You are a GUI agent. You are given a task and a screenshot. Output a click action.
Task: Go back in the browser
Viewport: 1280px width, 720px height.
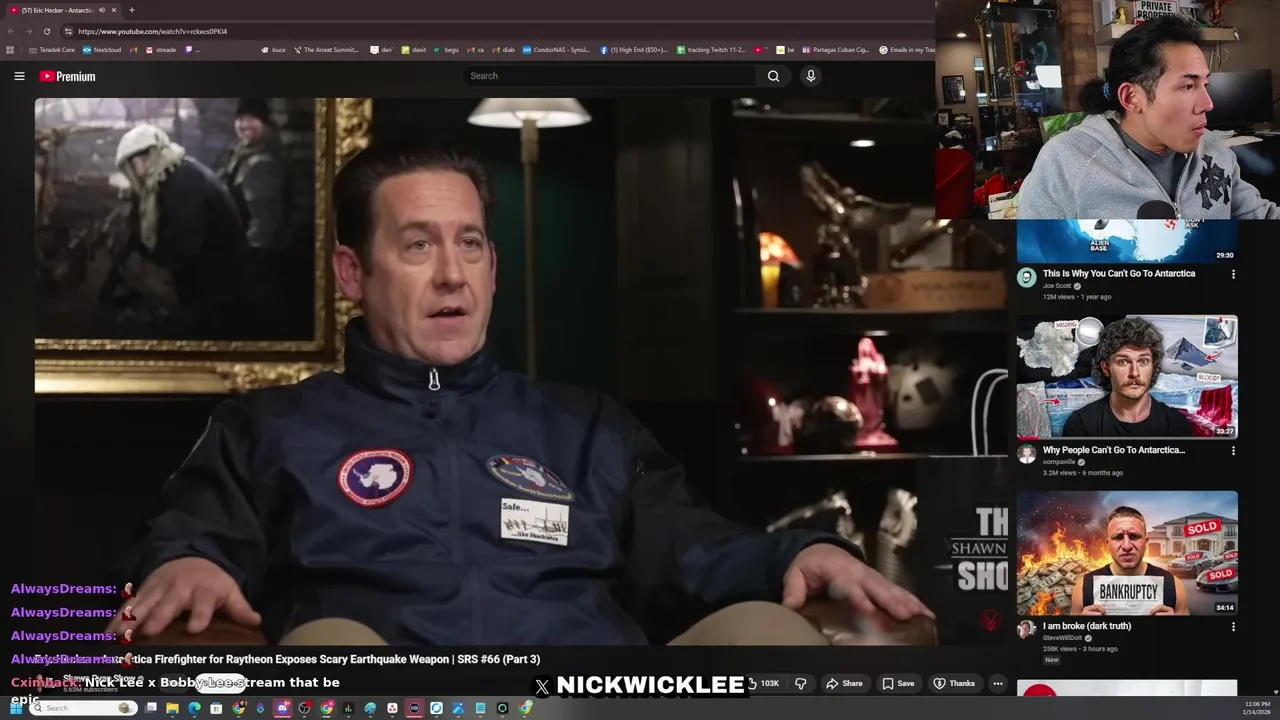pos(10,31)
